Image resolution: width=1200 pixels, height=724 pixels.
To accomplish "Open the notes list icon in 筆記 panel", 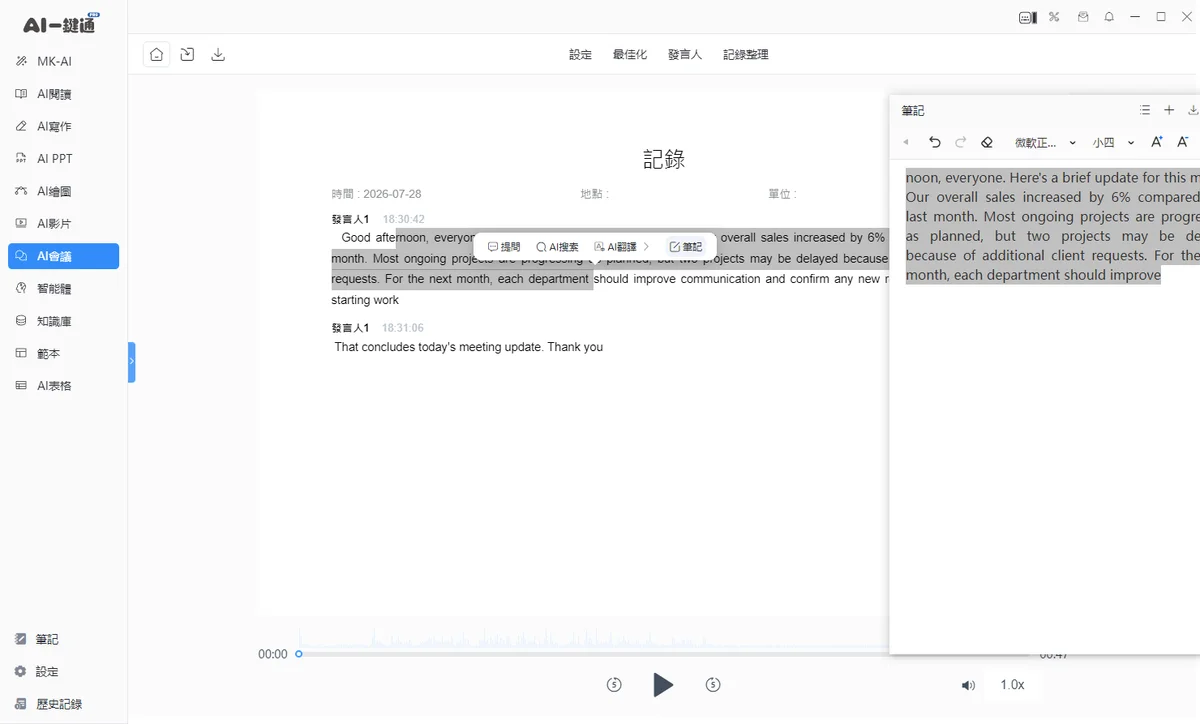I will 1145,110.
